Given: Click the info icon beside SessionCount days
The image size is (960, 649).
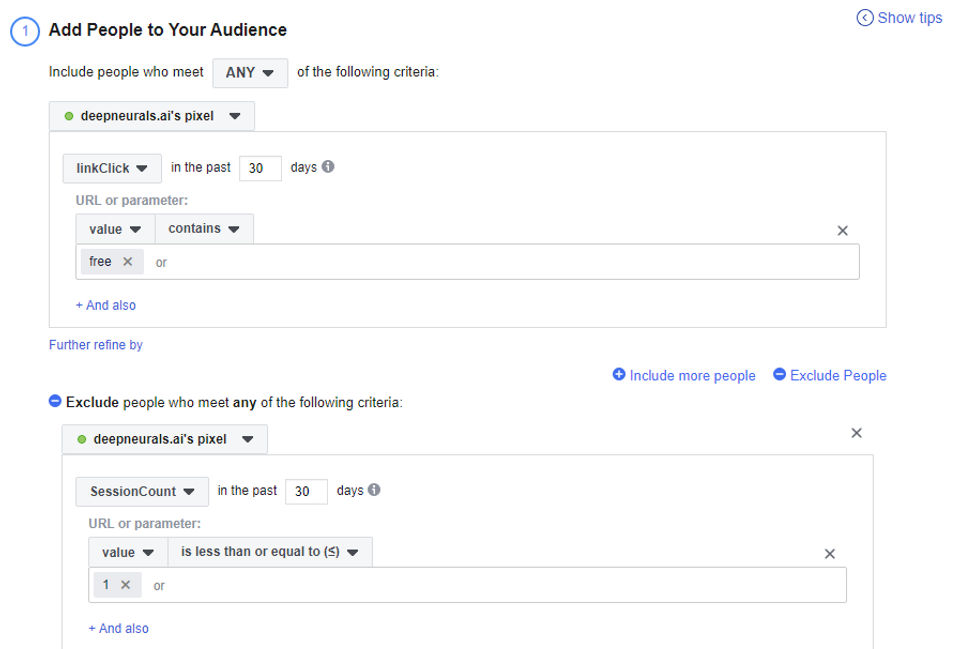Looking at the screenshot, I should click(x=374, y=490).
